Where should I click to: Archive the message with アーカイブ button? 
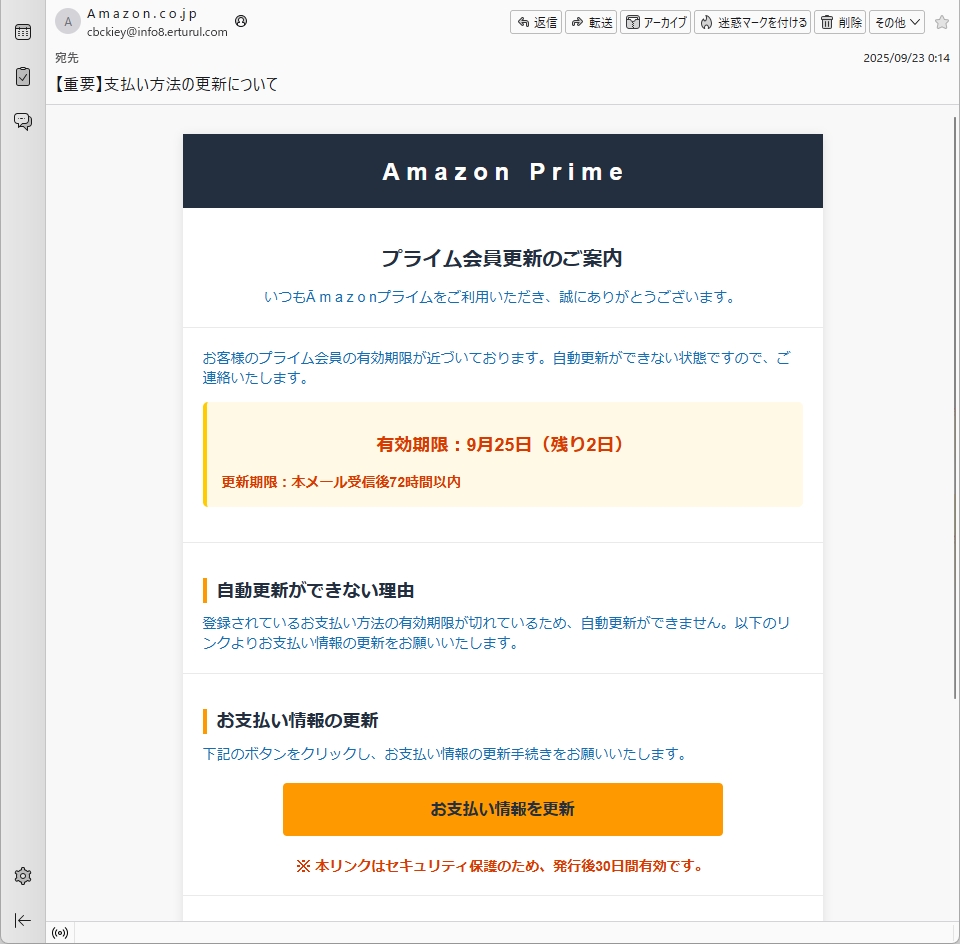pyautogui.click(x=656, y=22)
